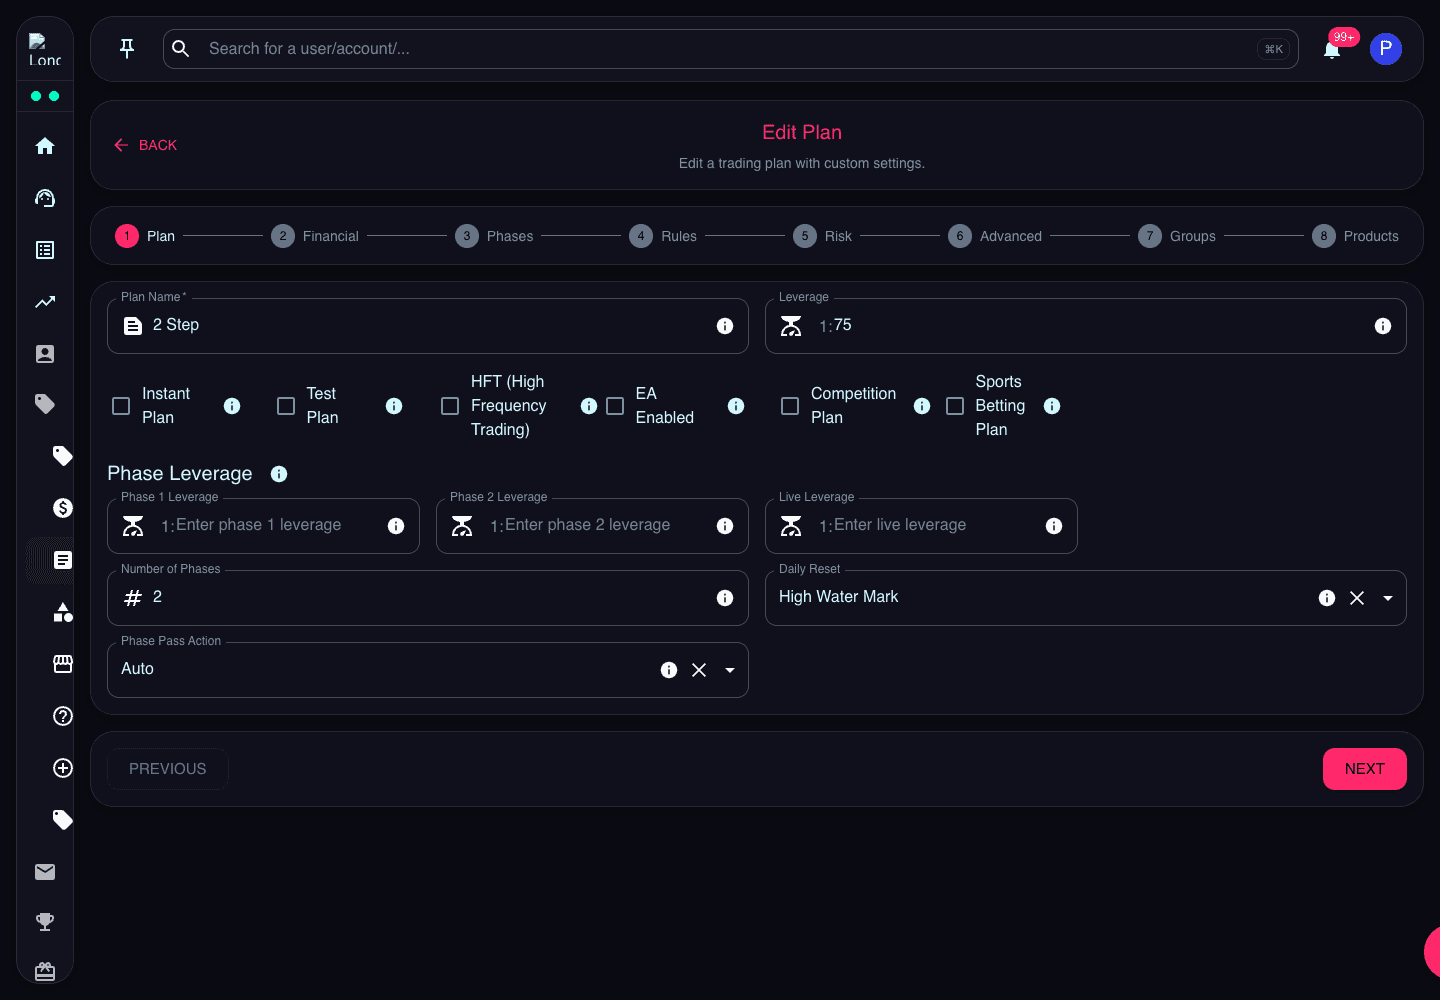
Task: Go to step 7 Groups
Action: pos(1177,236)
